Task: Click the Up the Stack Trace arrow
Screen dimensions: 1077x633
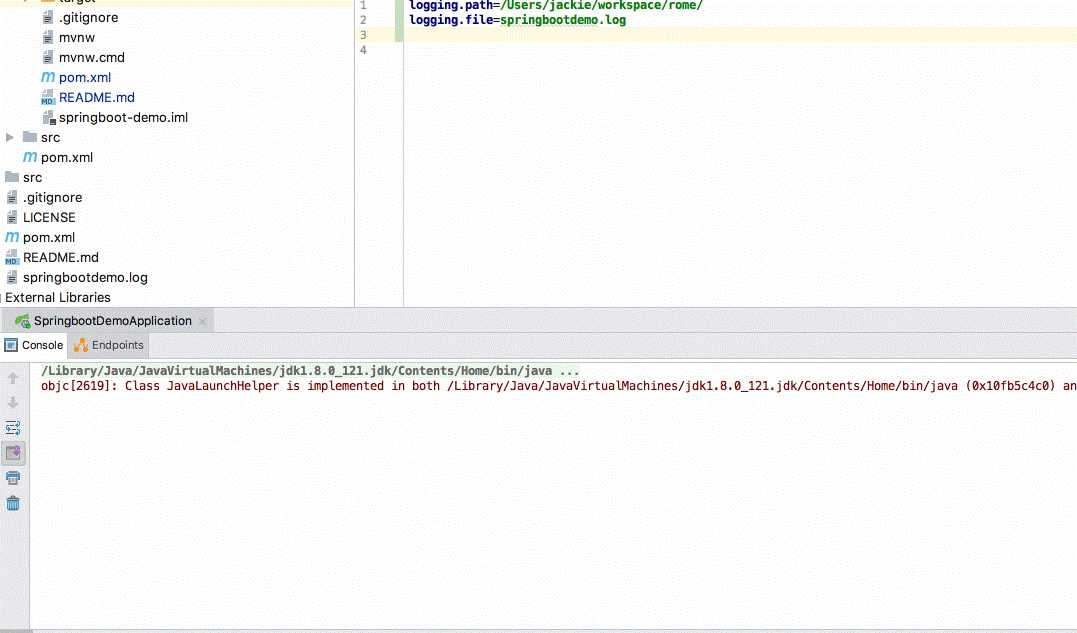Action: click(x=12, y=378)
